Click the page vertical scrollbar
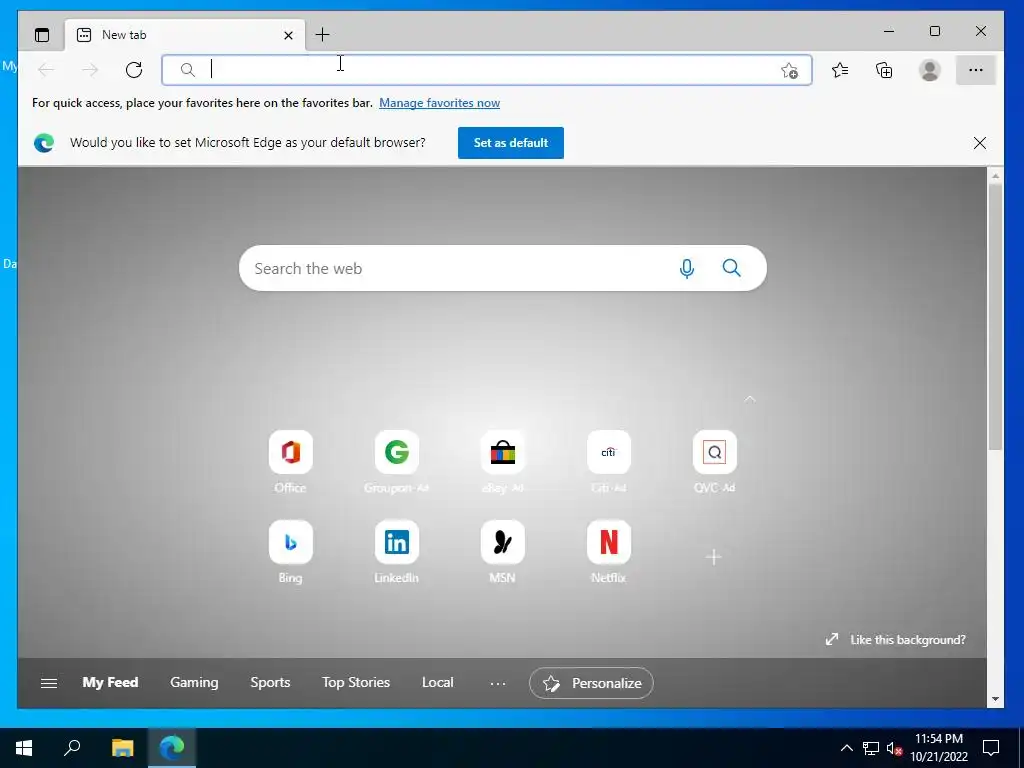 [995, 316]
